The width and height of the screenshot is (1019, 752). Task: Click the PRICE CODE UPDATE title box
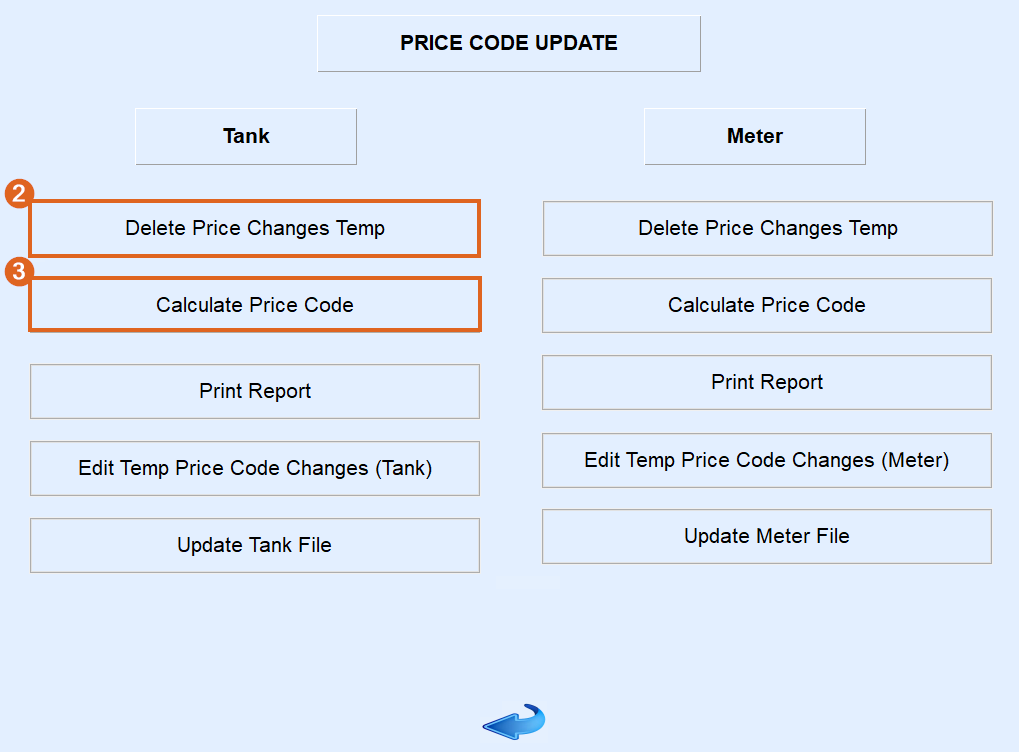click(x=509, y=43)
